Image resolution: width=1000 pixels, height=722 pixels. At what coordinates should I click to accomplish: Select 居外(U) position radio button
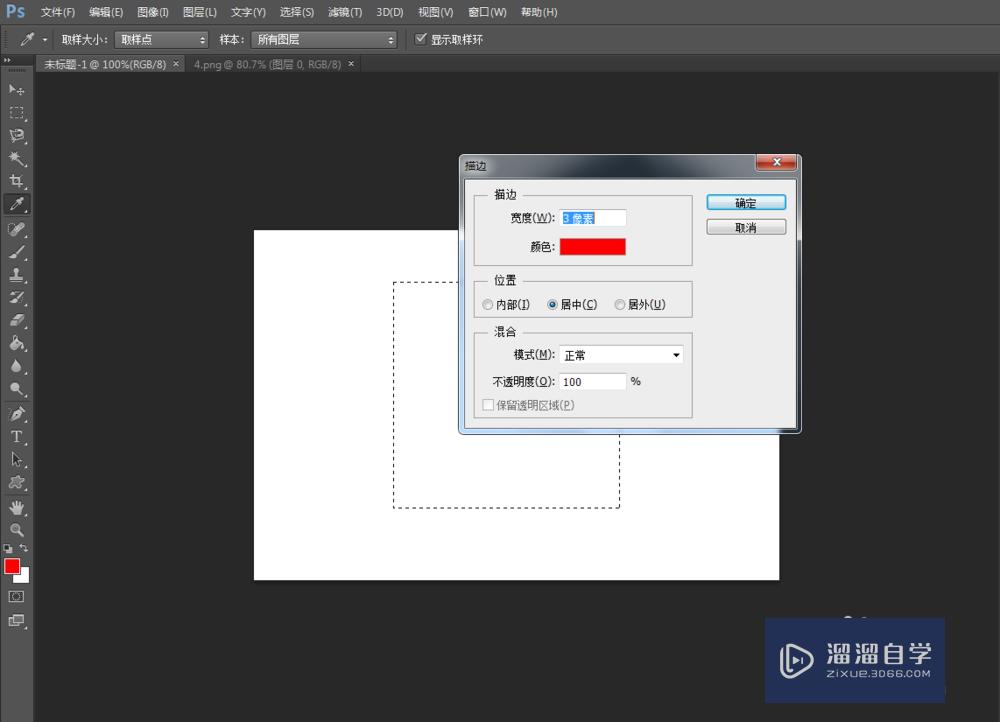pyautogui.click(x=619, y=305)
